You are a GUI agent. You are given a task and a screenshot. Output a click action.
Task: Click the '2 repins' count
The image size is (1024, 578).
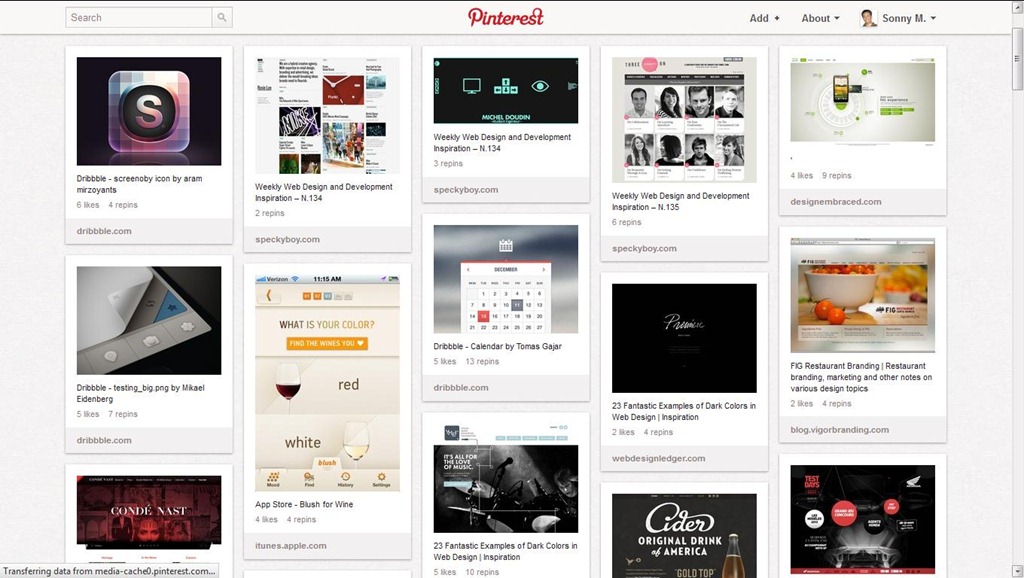coord(270,213)
